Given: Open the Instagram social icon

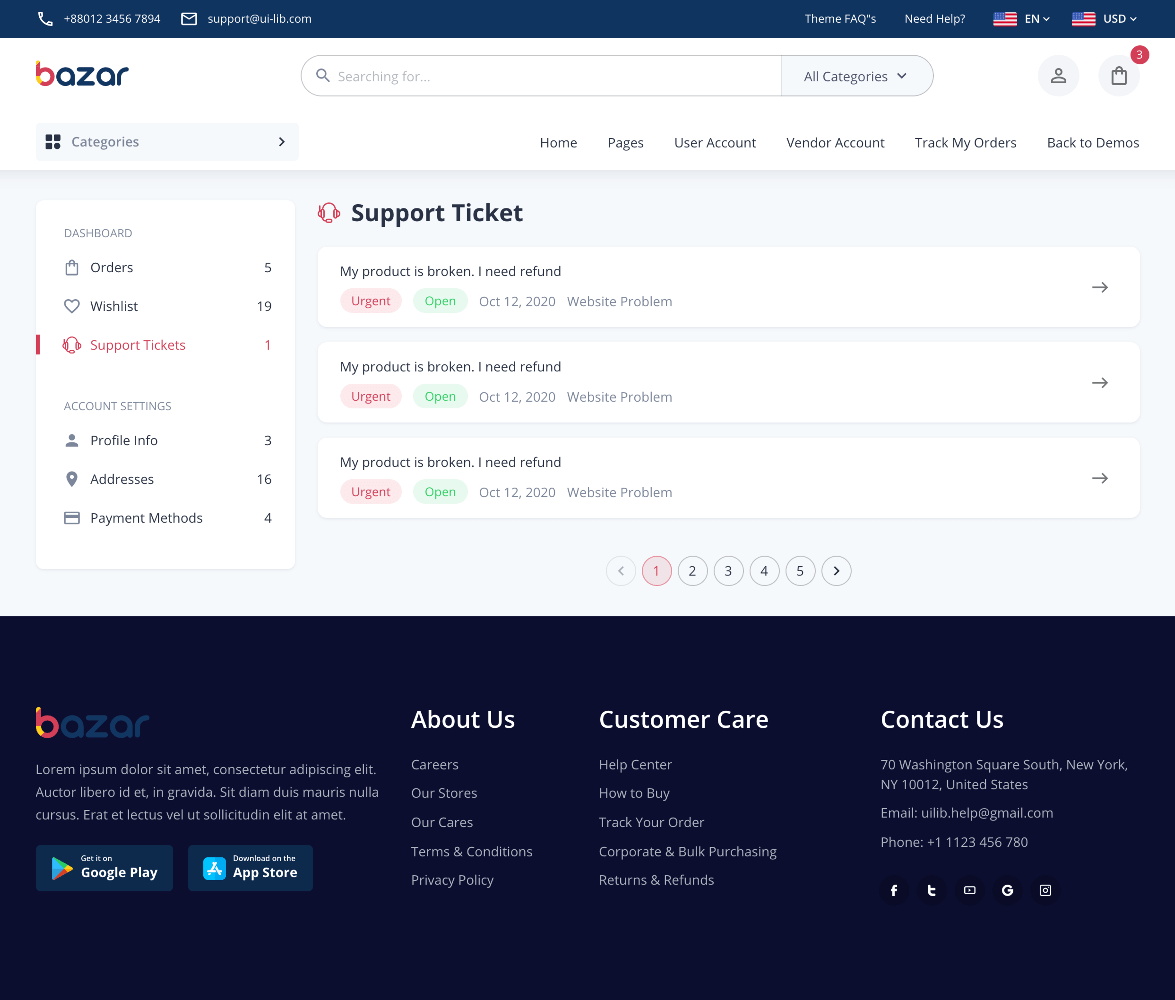Looking at the screenshot, I should click(1045, 890).
